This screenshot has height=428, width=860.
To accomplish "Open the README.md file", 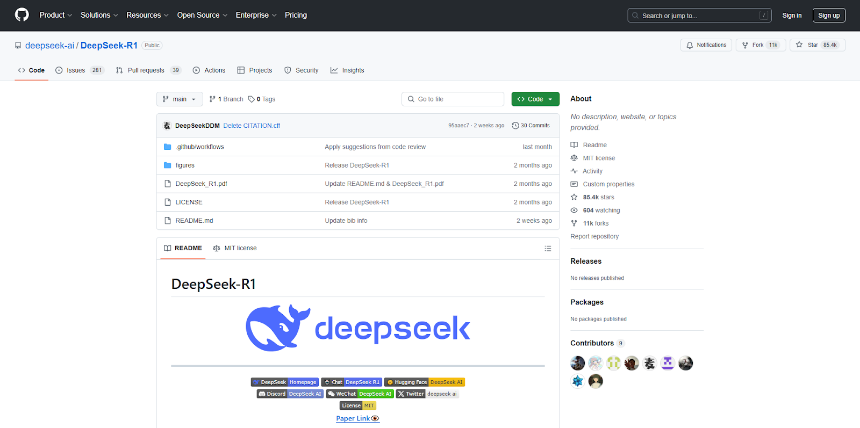I will [194, 221].
